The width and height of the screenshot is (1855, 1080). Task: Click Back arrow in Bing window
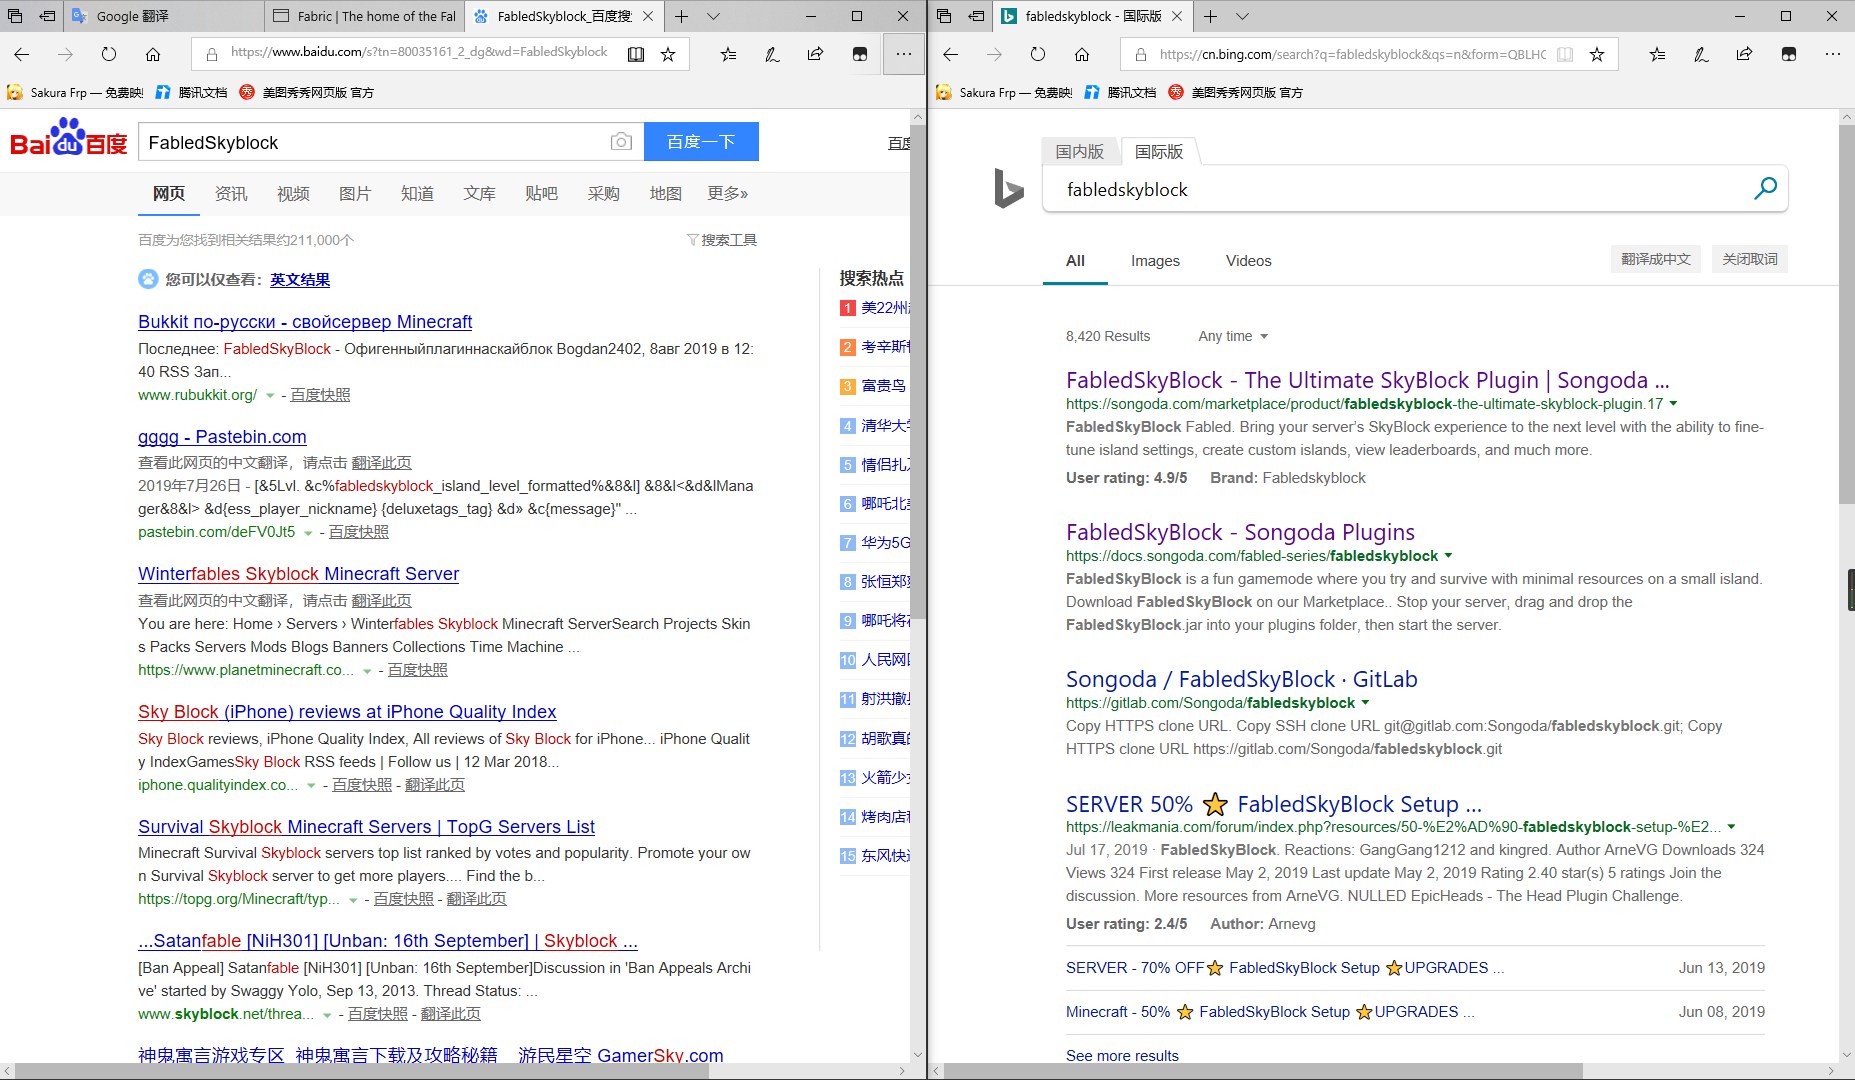click(951, 54)
